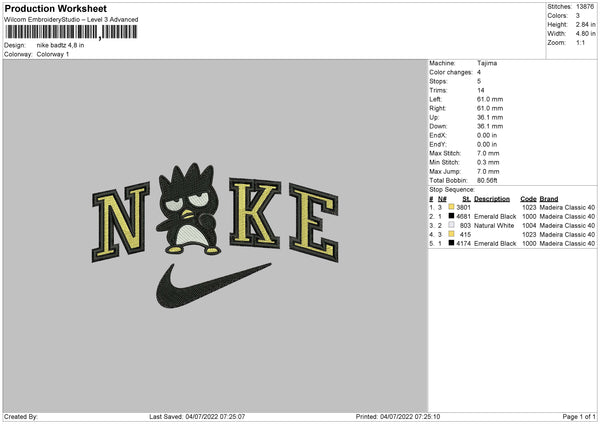This screenshot has width=600, height=424.
Task: Click the Stitches value 13876
Action: tap(585, 7)
